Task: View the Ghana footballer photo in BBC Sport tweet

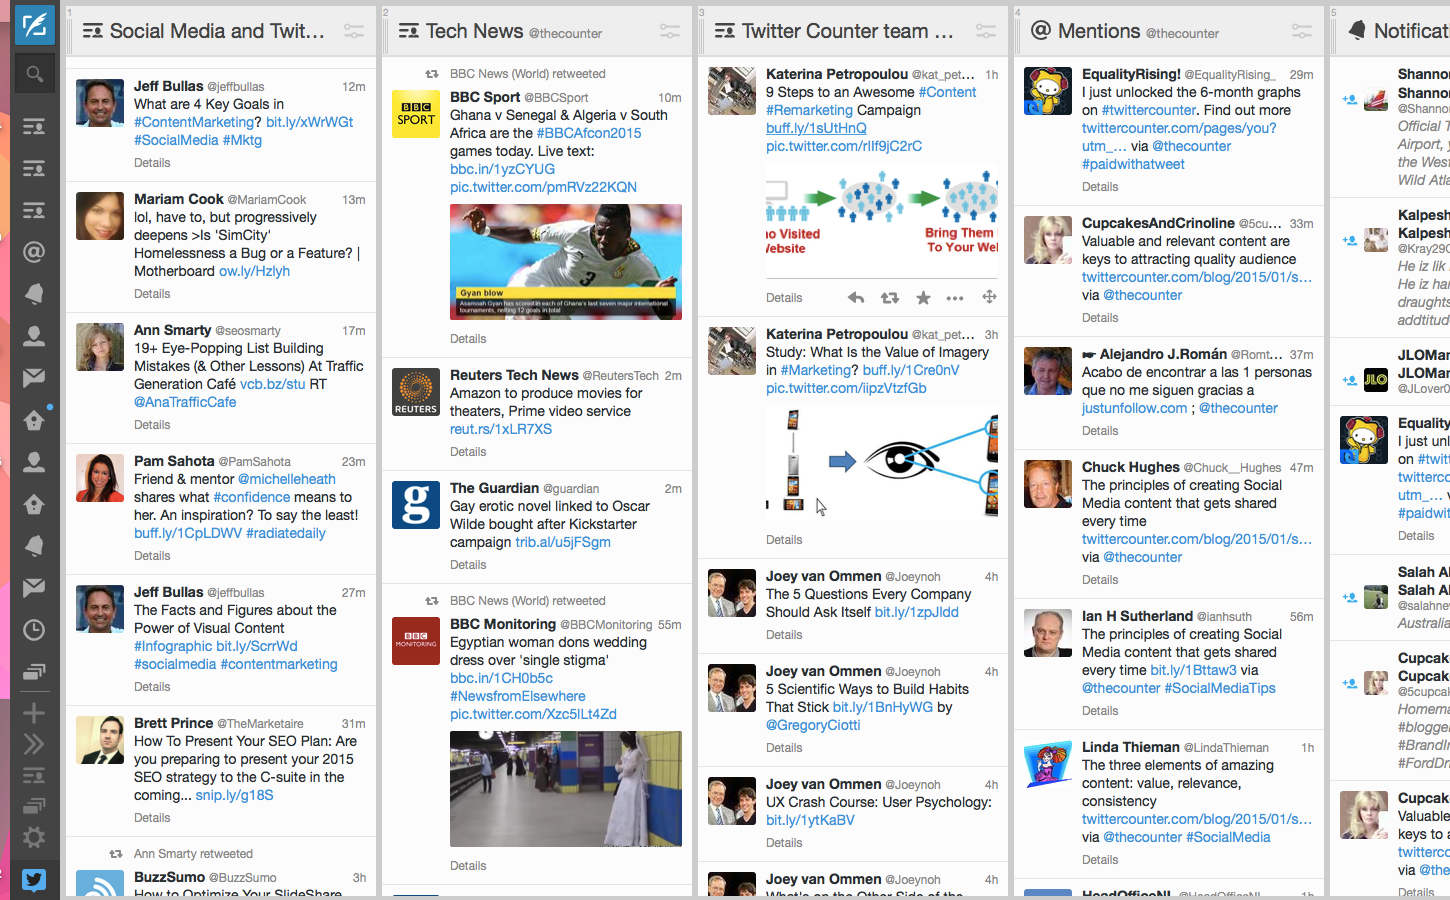Action: (566, 262)
